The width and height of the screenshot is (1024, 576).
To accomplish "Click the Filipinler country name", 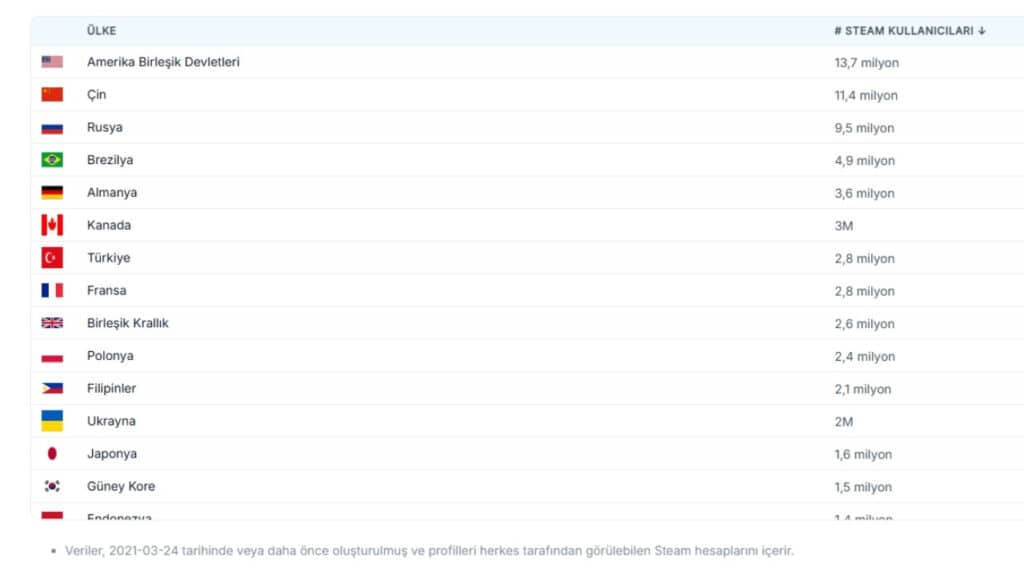I will click(x=111, y=388).
